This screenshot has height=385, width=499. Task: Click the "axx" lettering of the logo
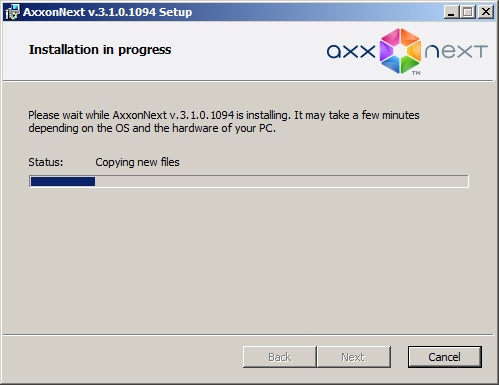tap(351, 52)
